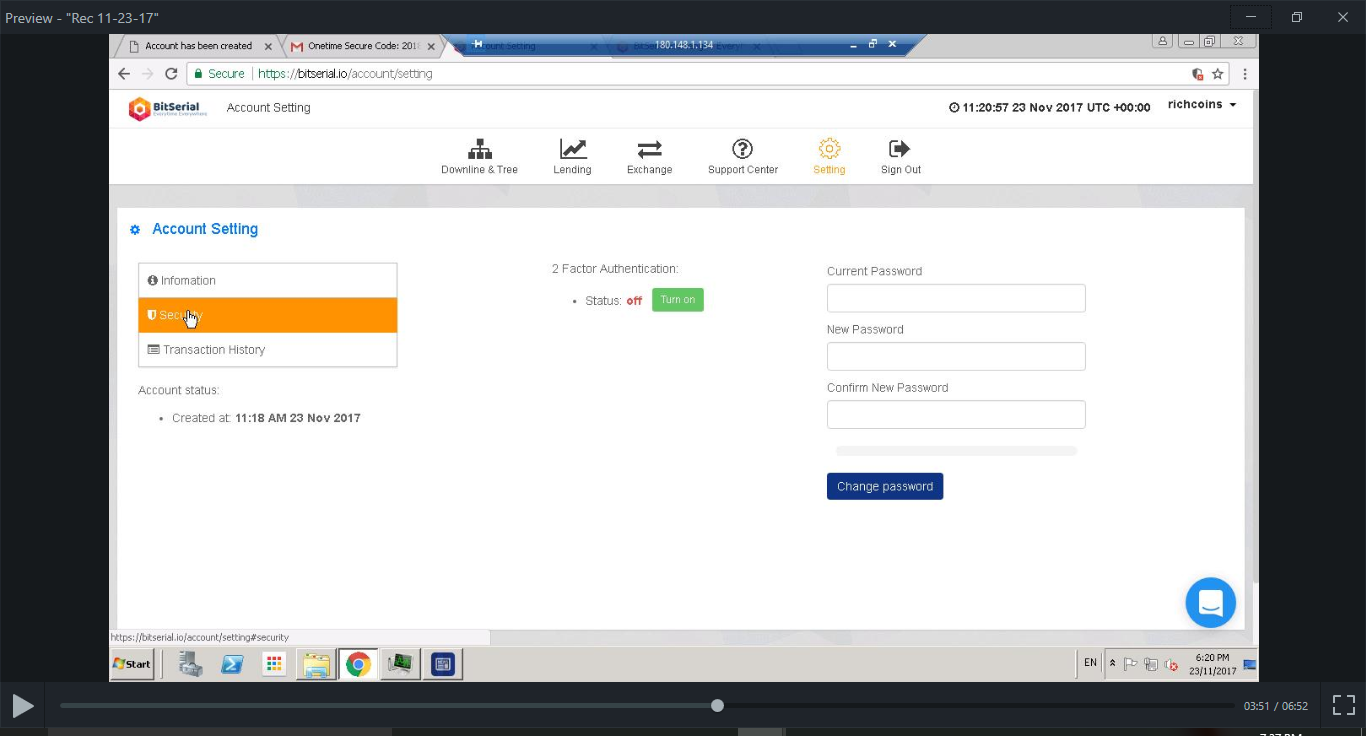Viewport: 1366px width, 736px height.
Task: Select the Transaction History tab
Action: coord(267,350)
